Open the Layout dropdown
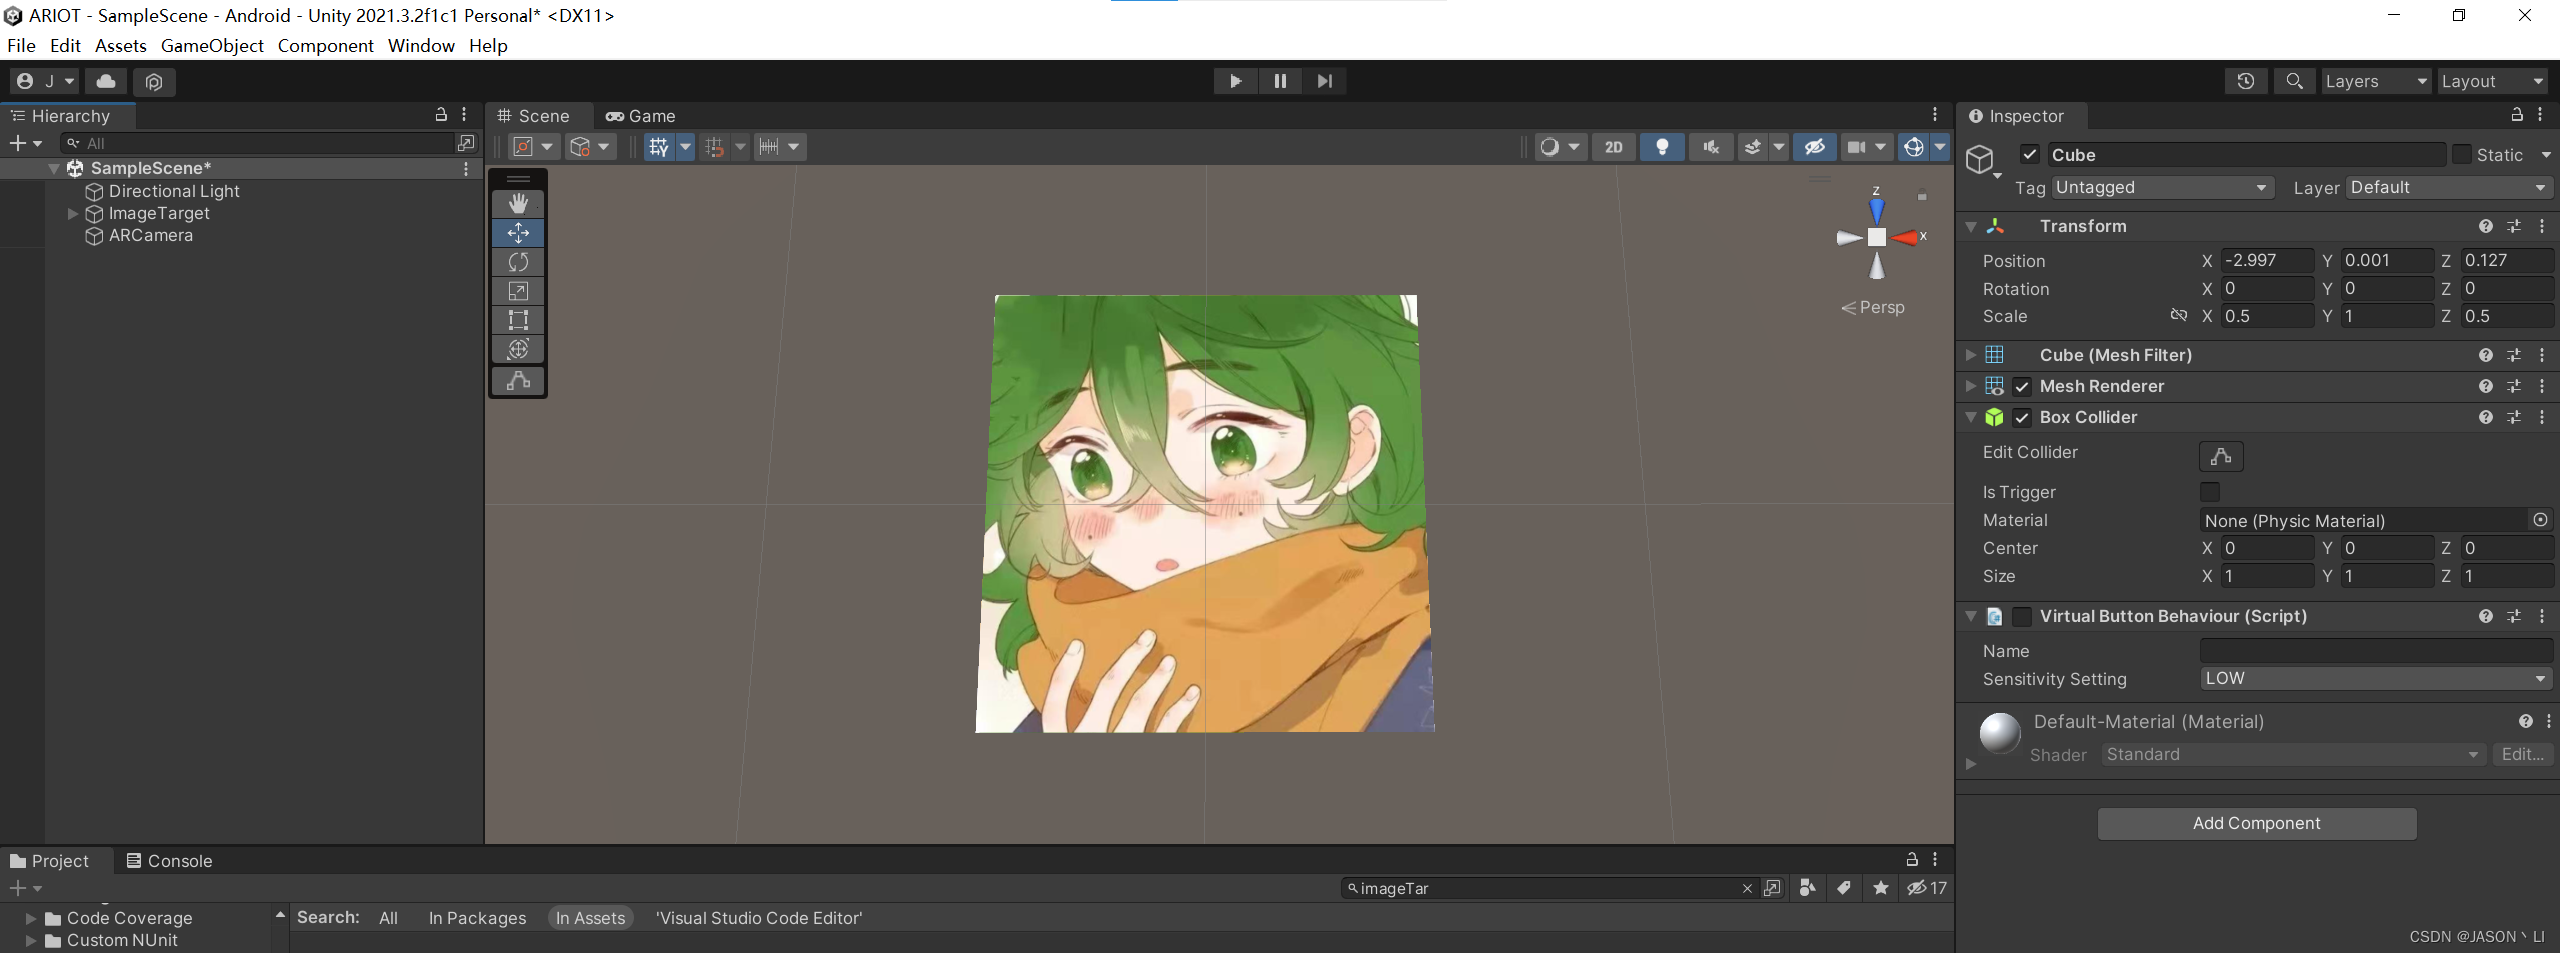The height and width of the screenshot is (953, 2560). 2492,81
